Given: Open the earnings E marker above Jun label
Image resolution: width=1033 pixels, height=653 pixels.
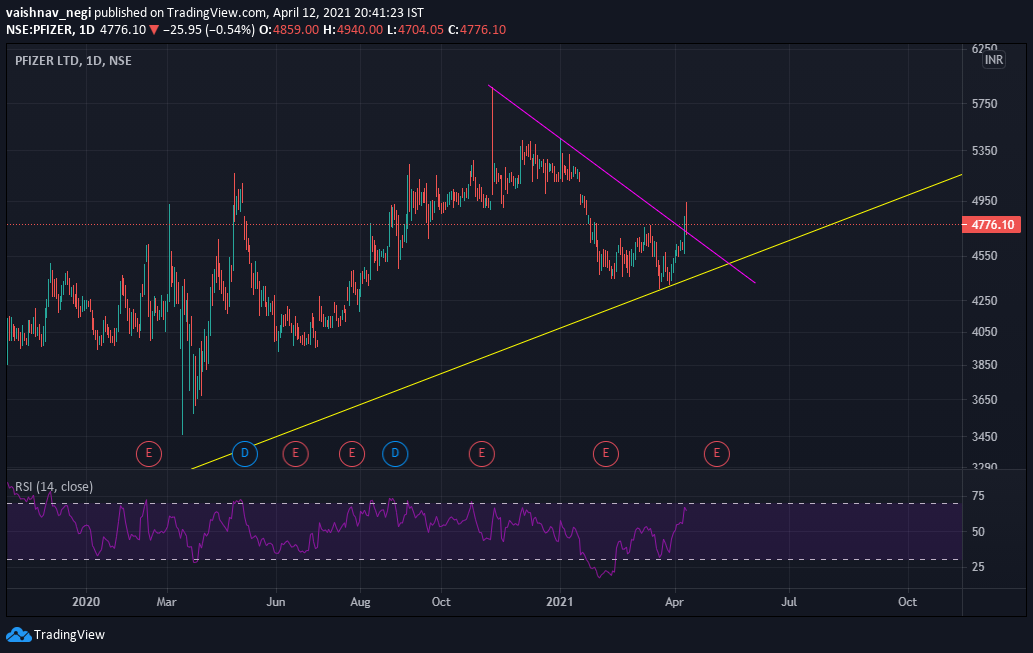Looking at the screenshot, I should click(295, 453).
